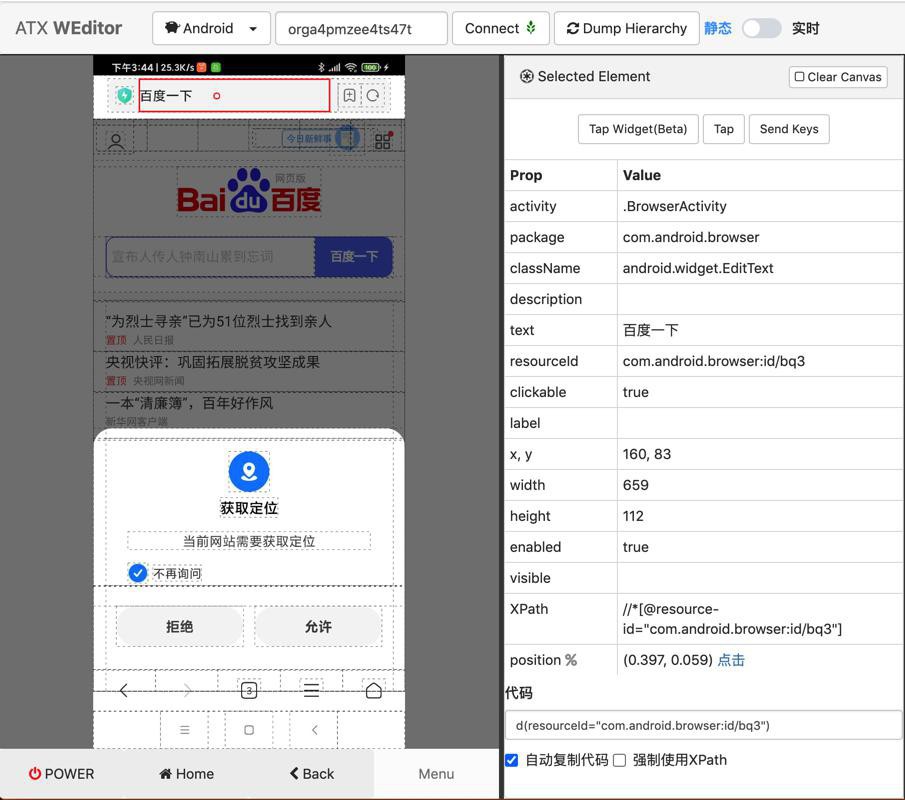Click the generated code field
Screen dimensions: 905x800
point(703,726)
